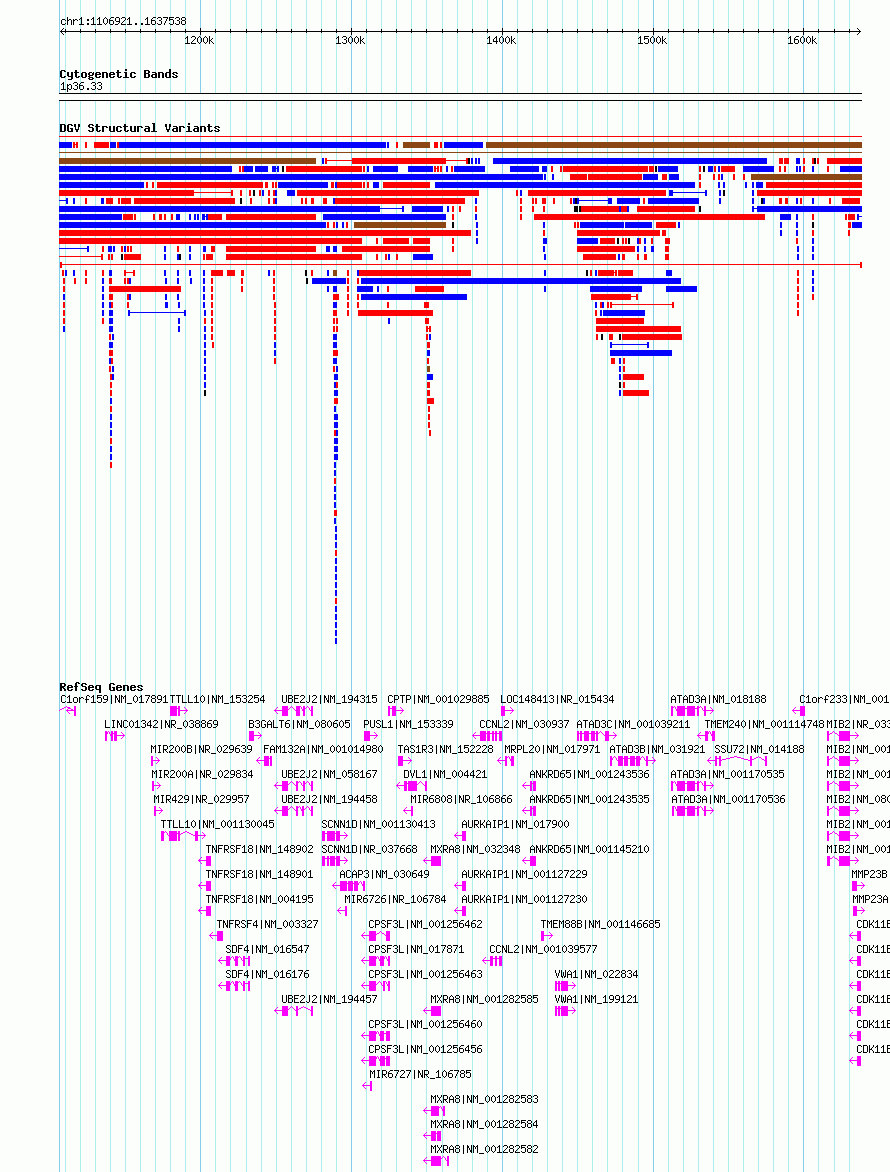
Task: Click the PUSL1|NM_153339 gene label
Action: point(409,724)
